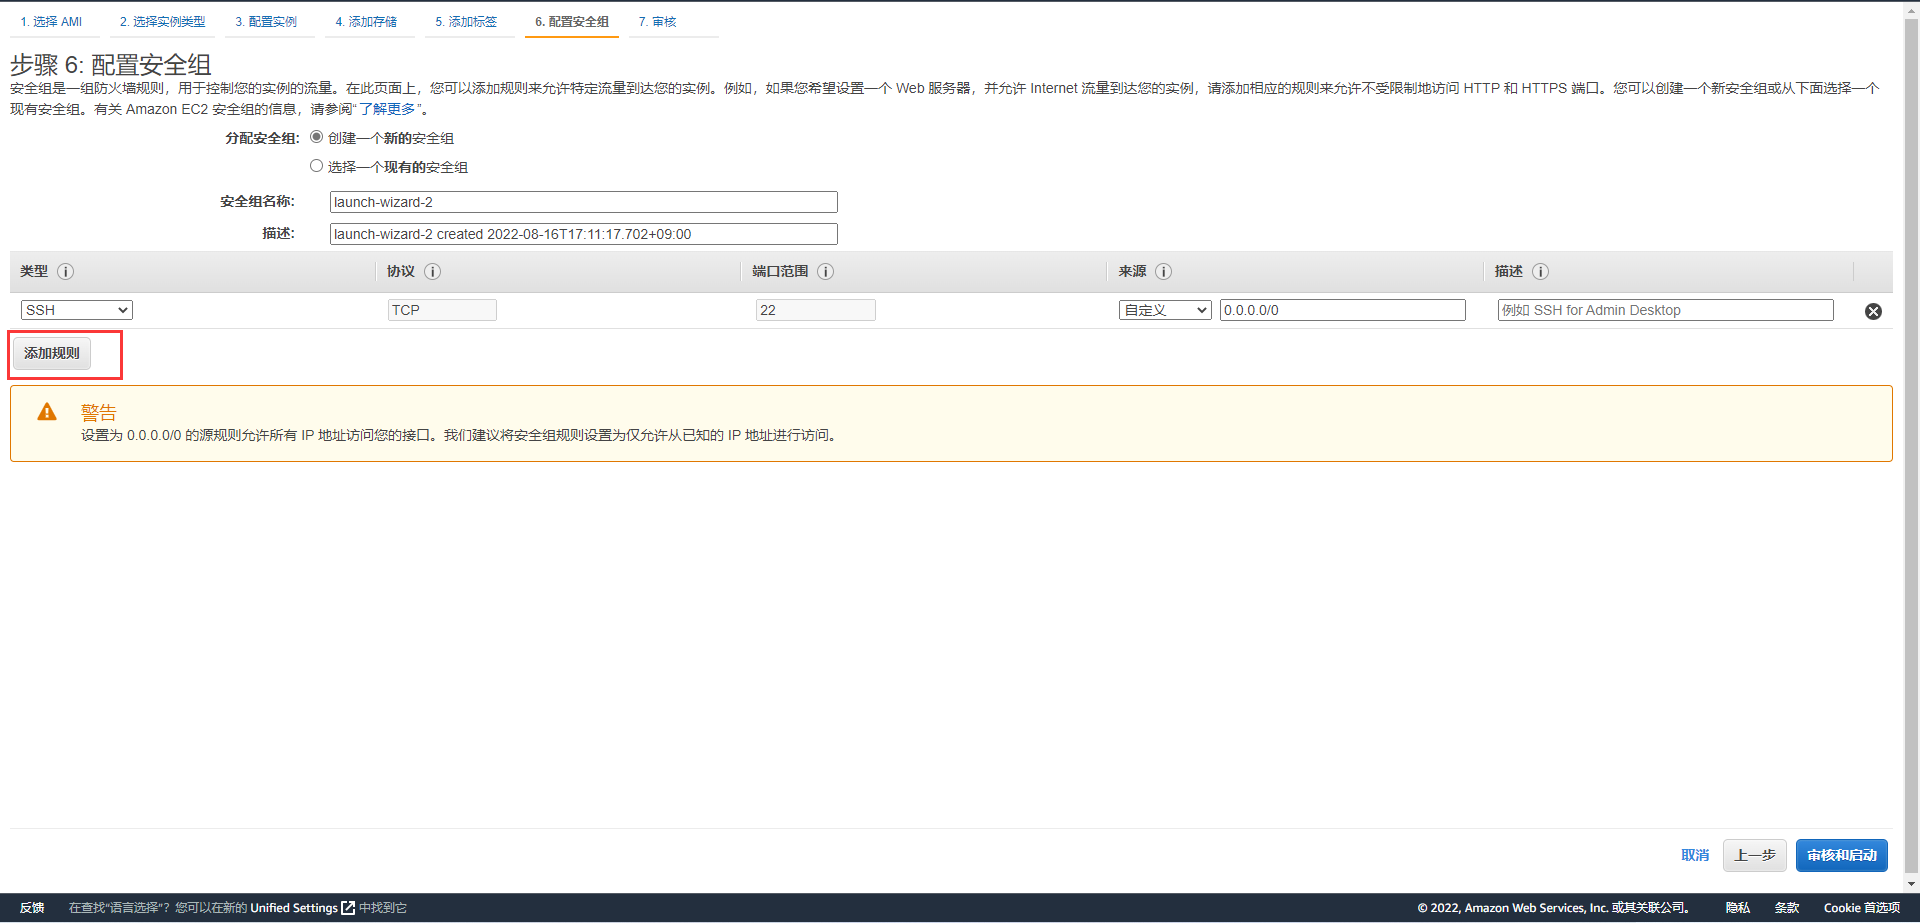Click the 安全组名称 input field
This screenshot has width=1920, height=923.
pyautogui.click(x=583, y=202)
